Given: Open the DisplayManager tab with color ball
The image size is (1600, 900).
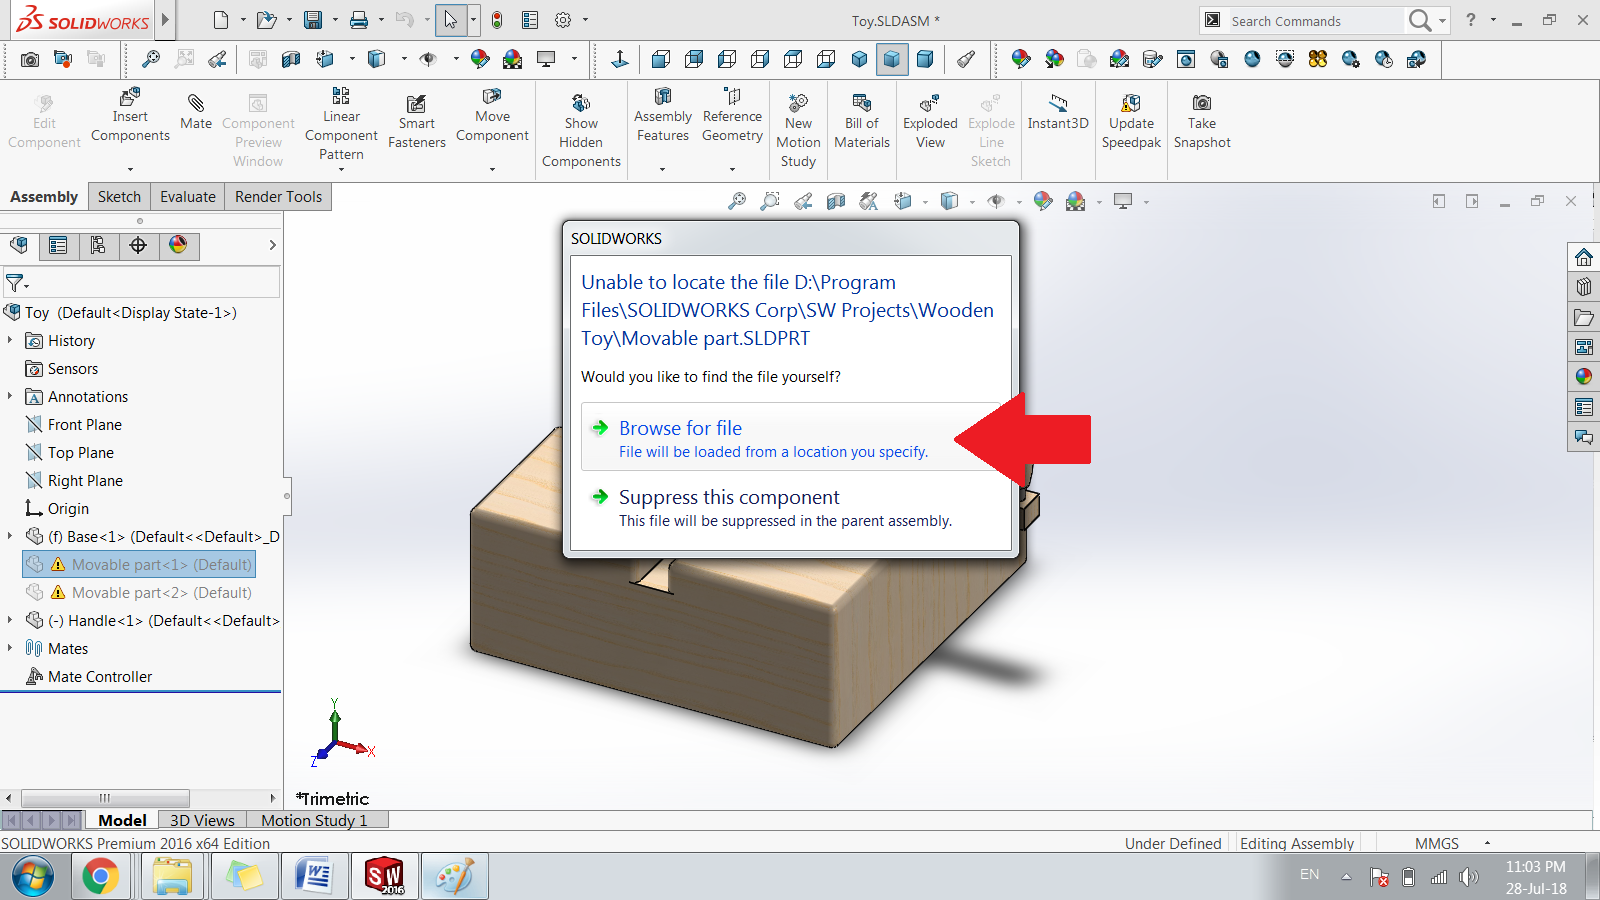Looking at the screenshot, I should [x=178, y=245].
